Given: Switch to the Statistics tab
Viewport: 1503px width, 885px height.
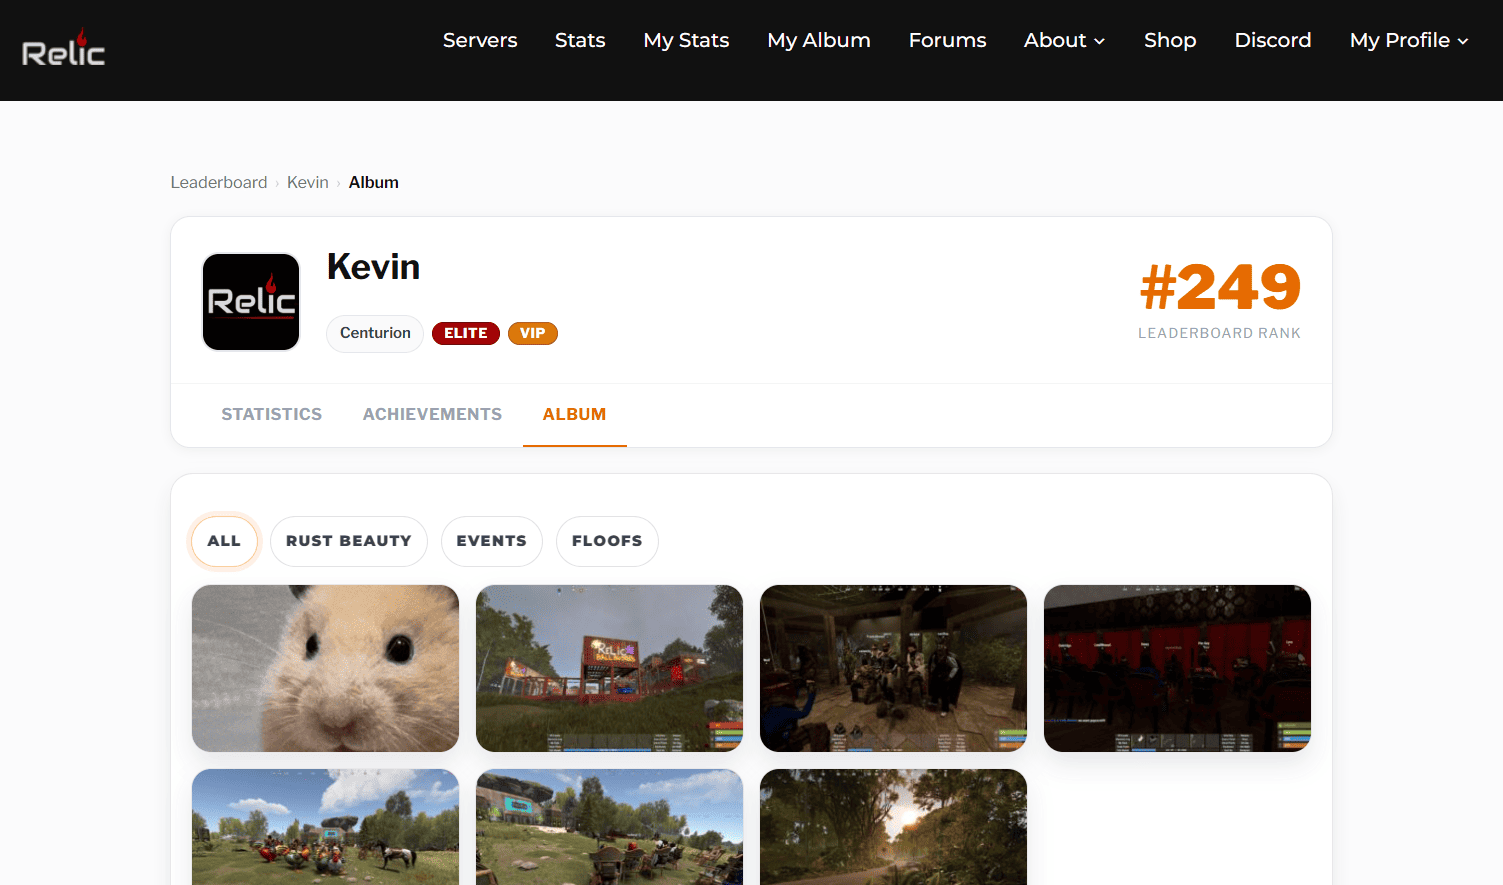Looking at the screenshot, I should [x=272, y=414].
